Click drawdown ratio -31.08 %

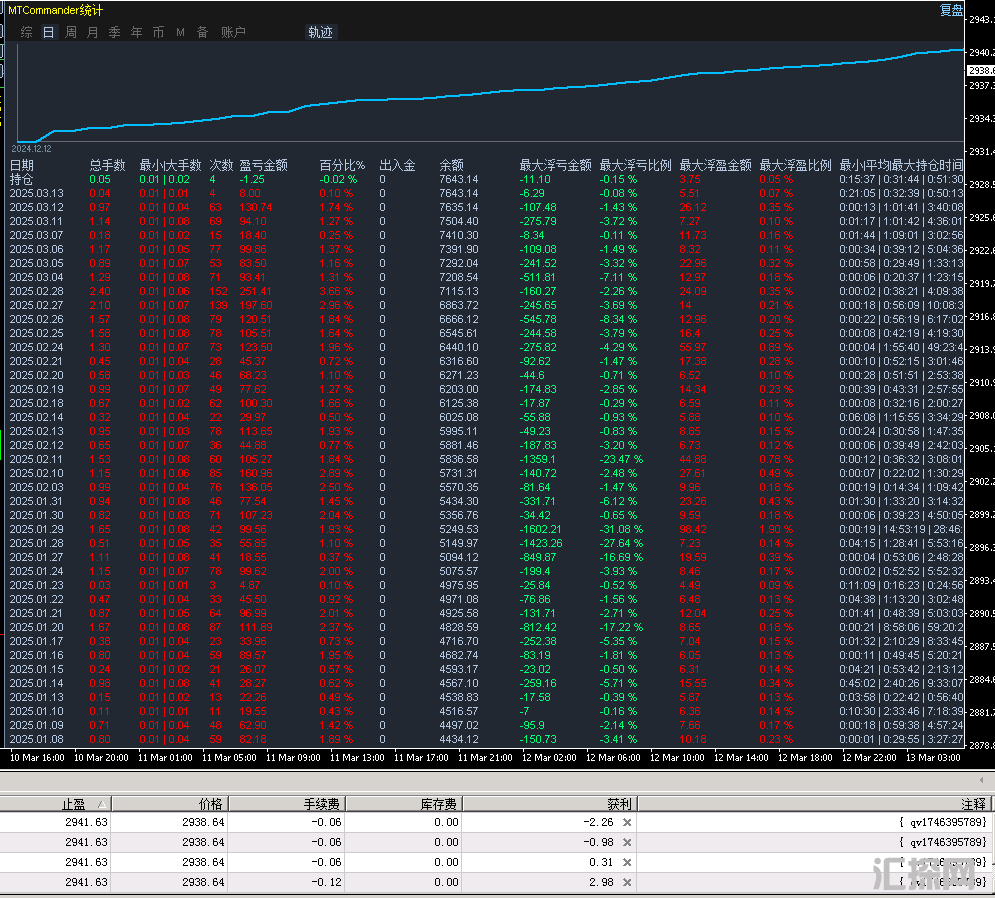coord(621,529)
